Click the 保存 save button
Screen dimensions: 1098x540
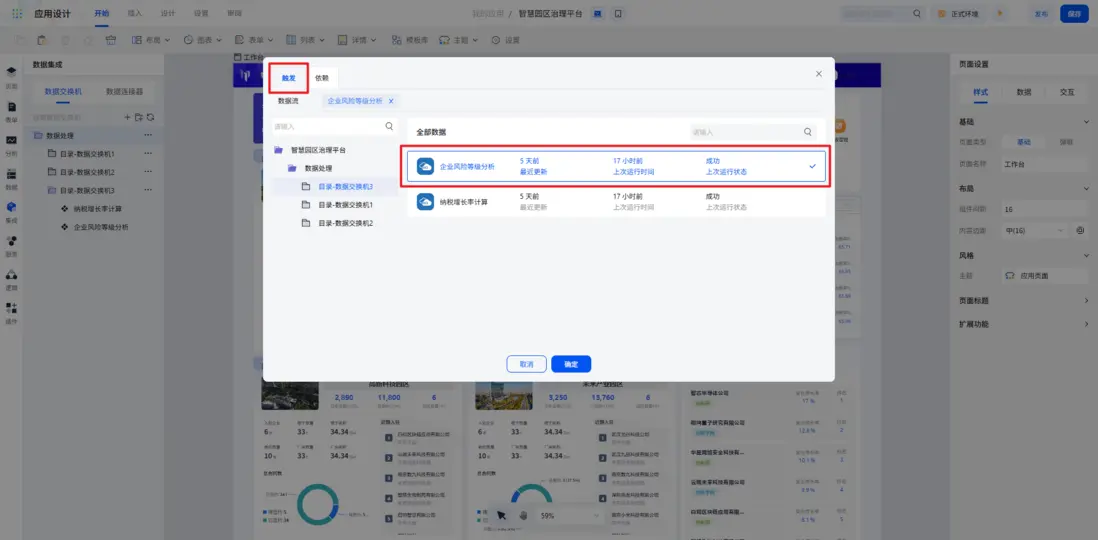click(x=1074, y=13)
